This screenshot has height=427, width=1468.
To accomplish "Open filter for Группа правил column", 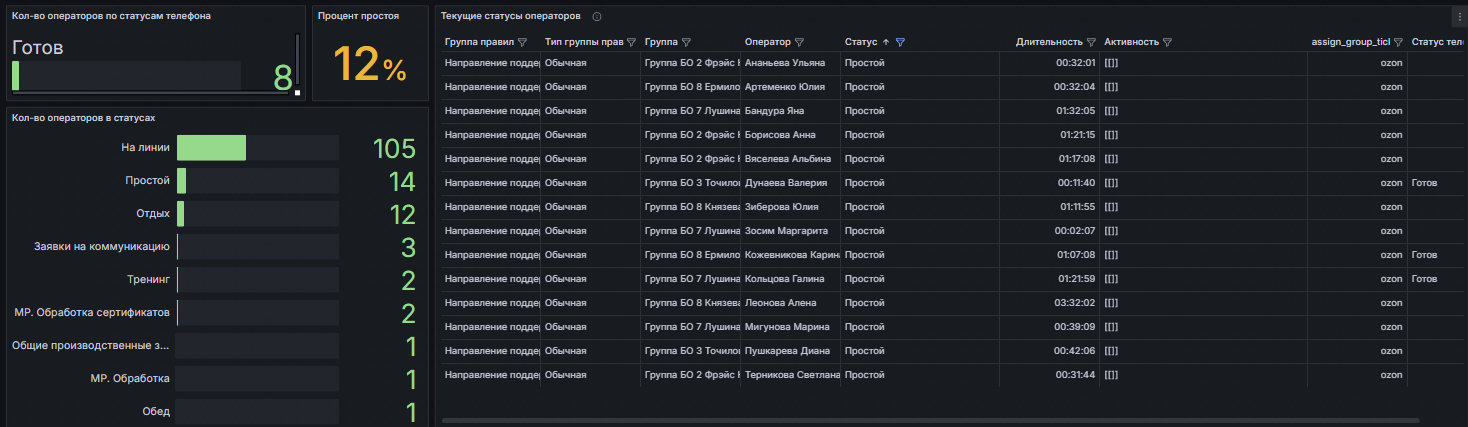I will 522,42.
